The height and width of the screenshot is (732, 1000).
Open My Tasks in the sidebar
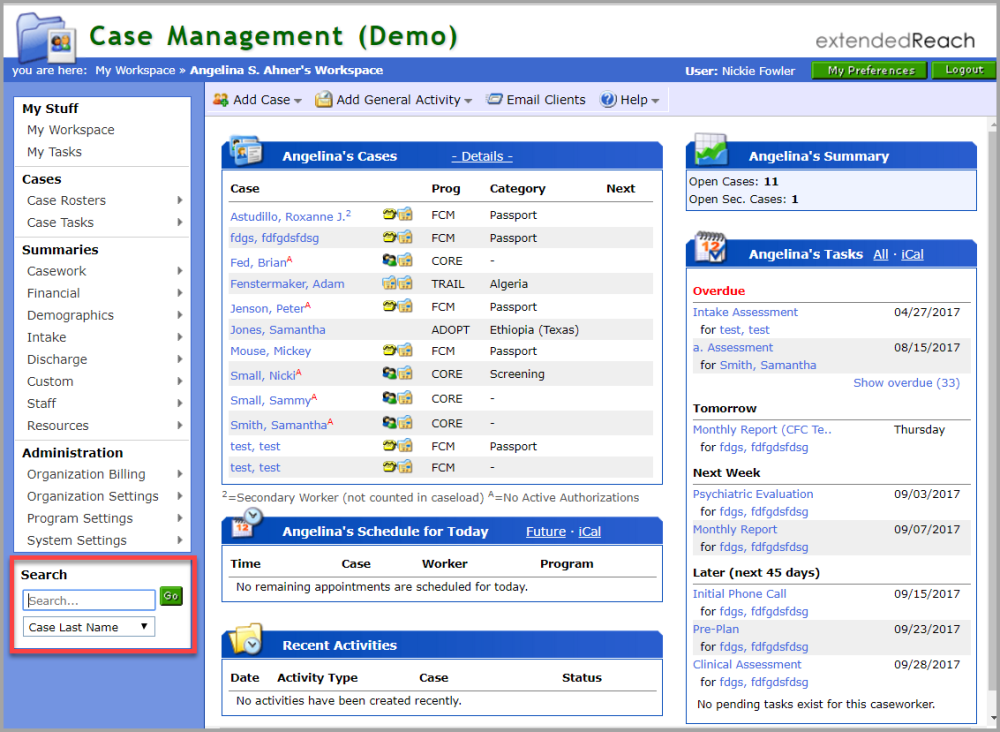pyautogui.click(x=54, y=152)
